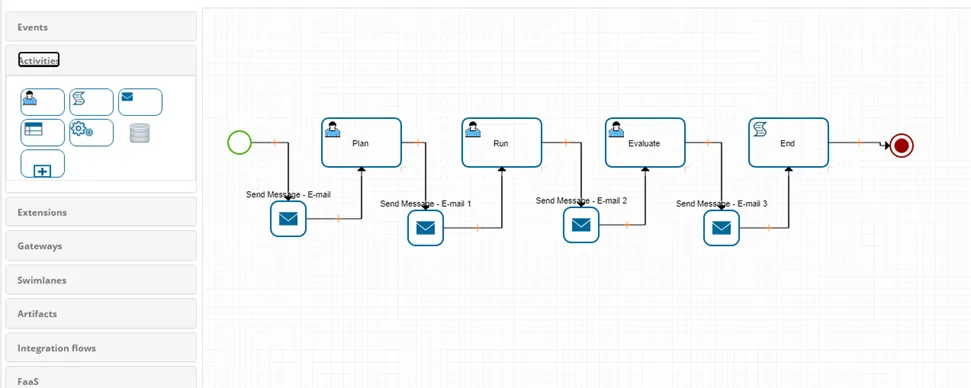
Task: Select the Evaluate user task node
Action: pyautogui.click(x=645, y=143)
